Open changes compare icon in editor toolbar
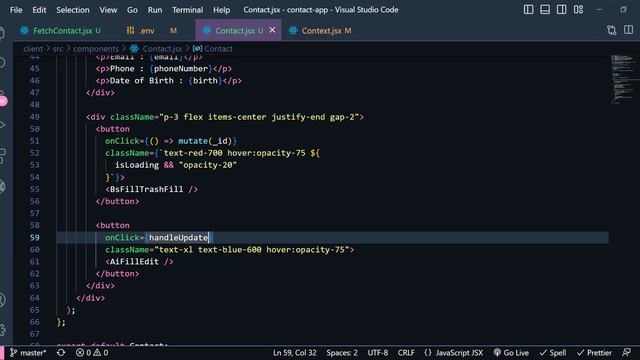This screenshot has height=360, width=640. point(611,30)
